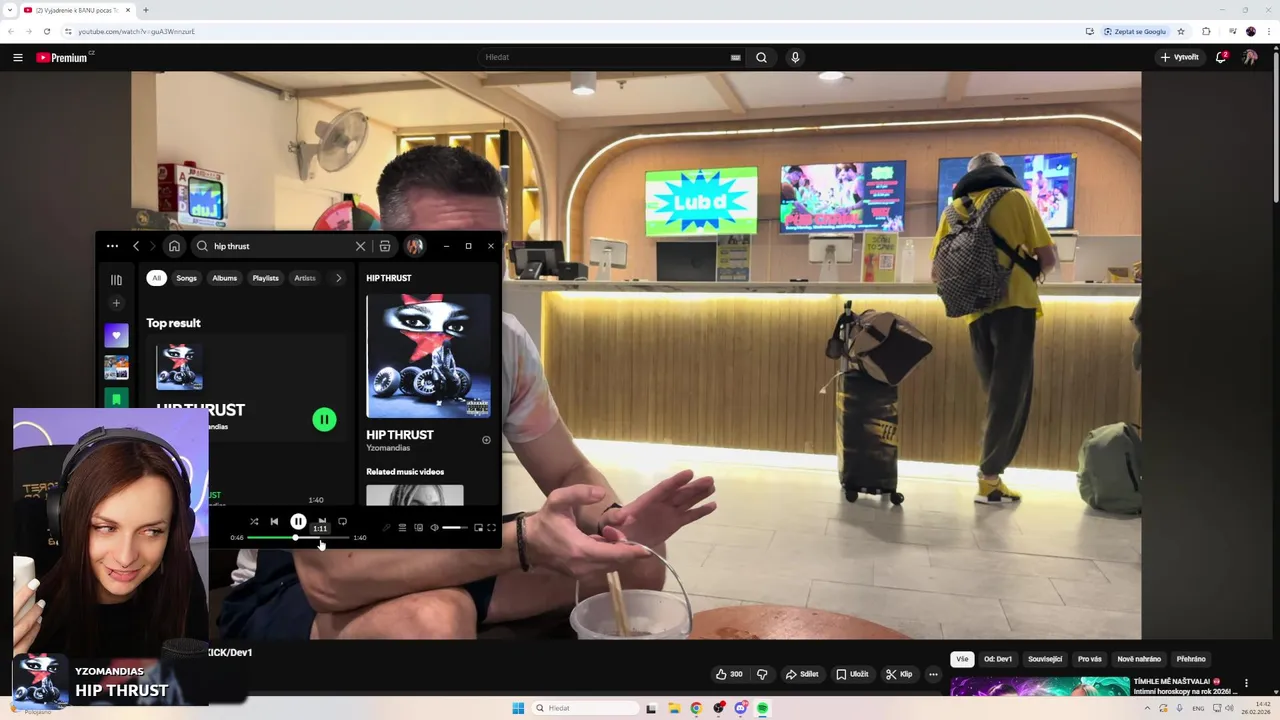Open Spotify miniplayer

pos(478,528)
